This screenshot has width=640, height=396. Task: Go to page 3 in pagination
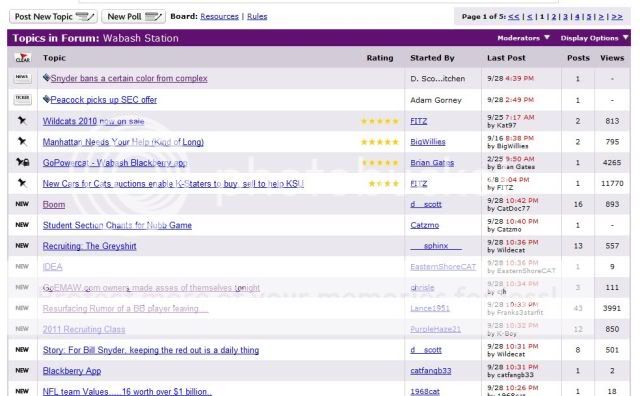point(566,17)
